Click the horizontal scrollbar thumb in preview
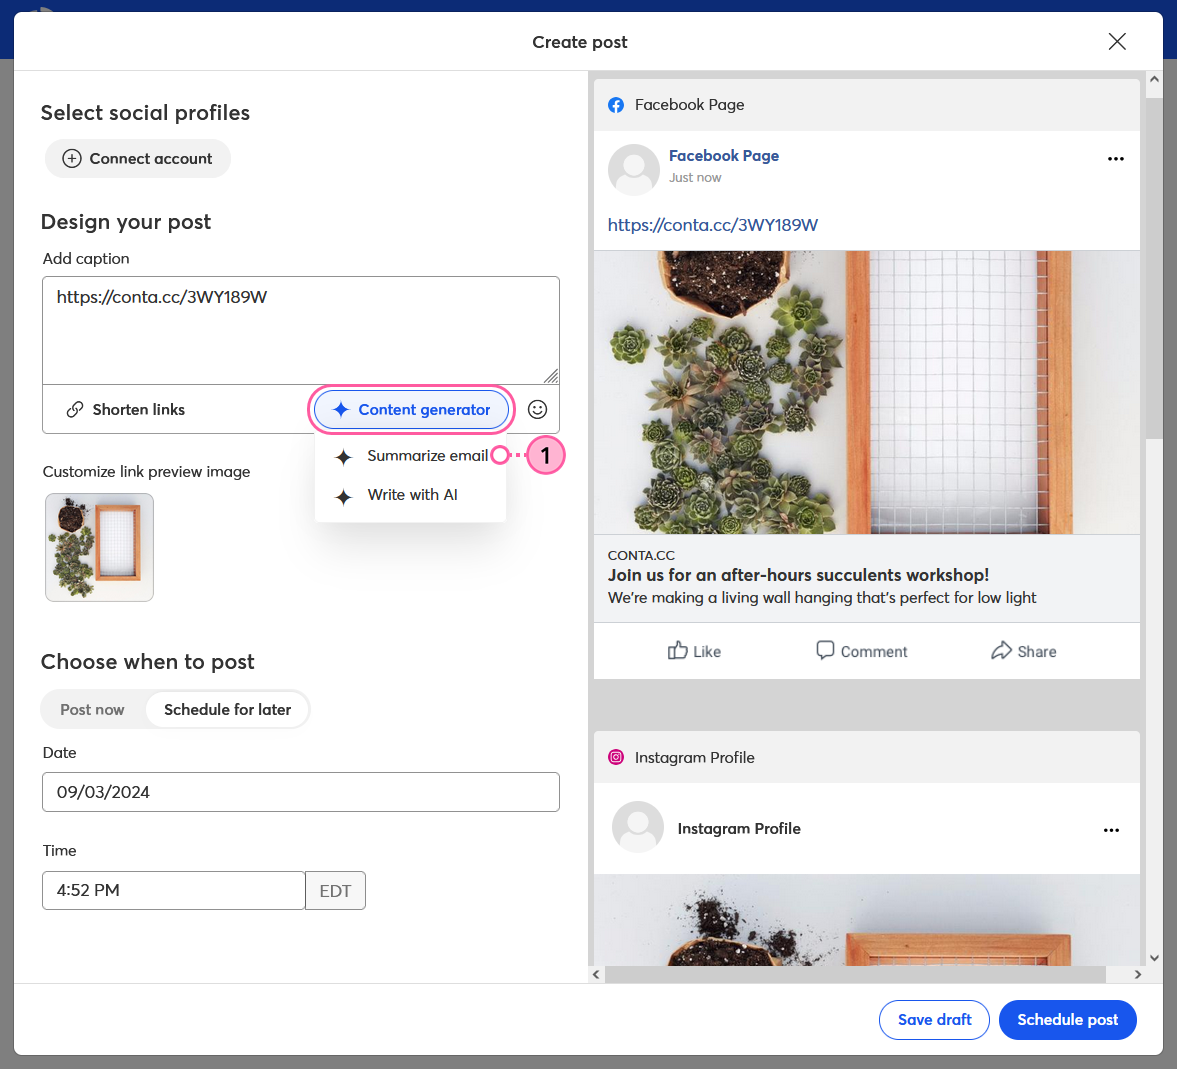The height and width of the screenshot is (1069, 1177). (x=855, y=974)
